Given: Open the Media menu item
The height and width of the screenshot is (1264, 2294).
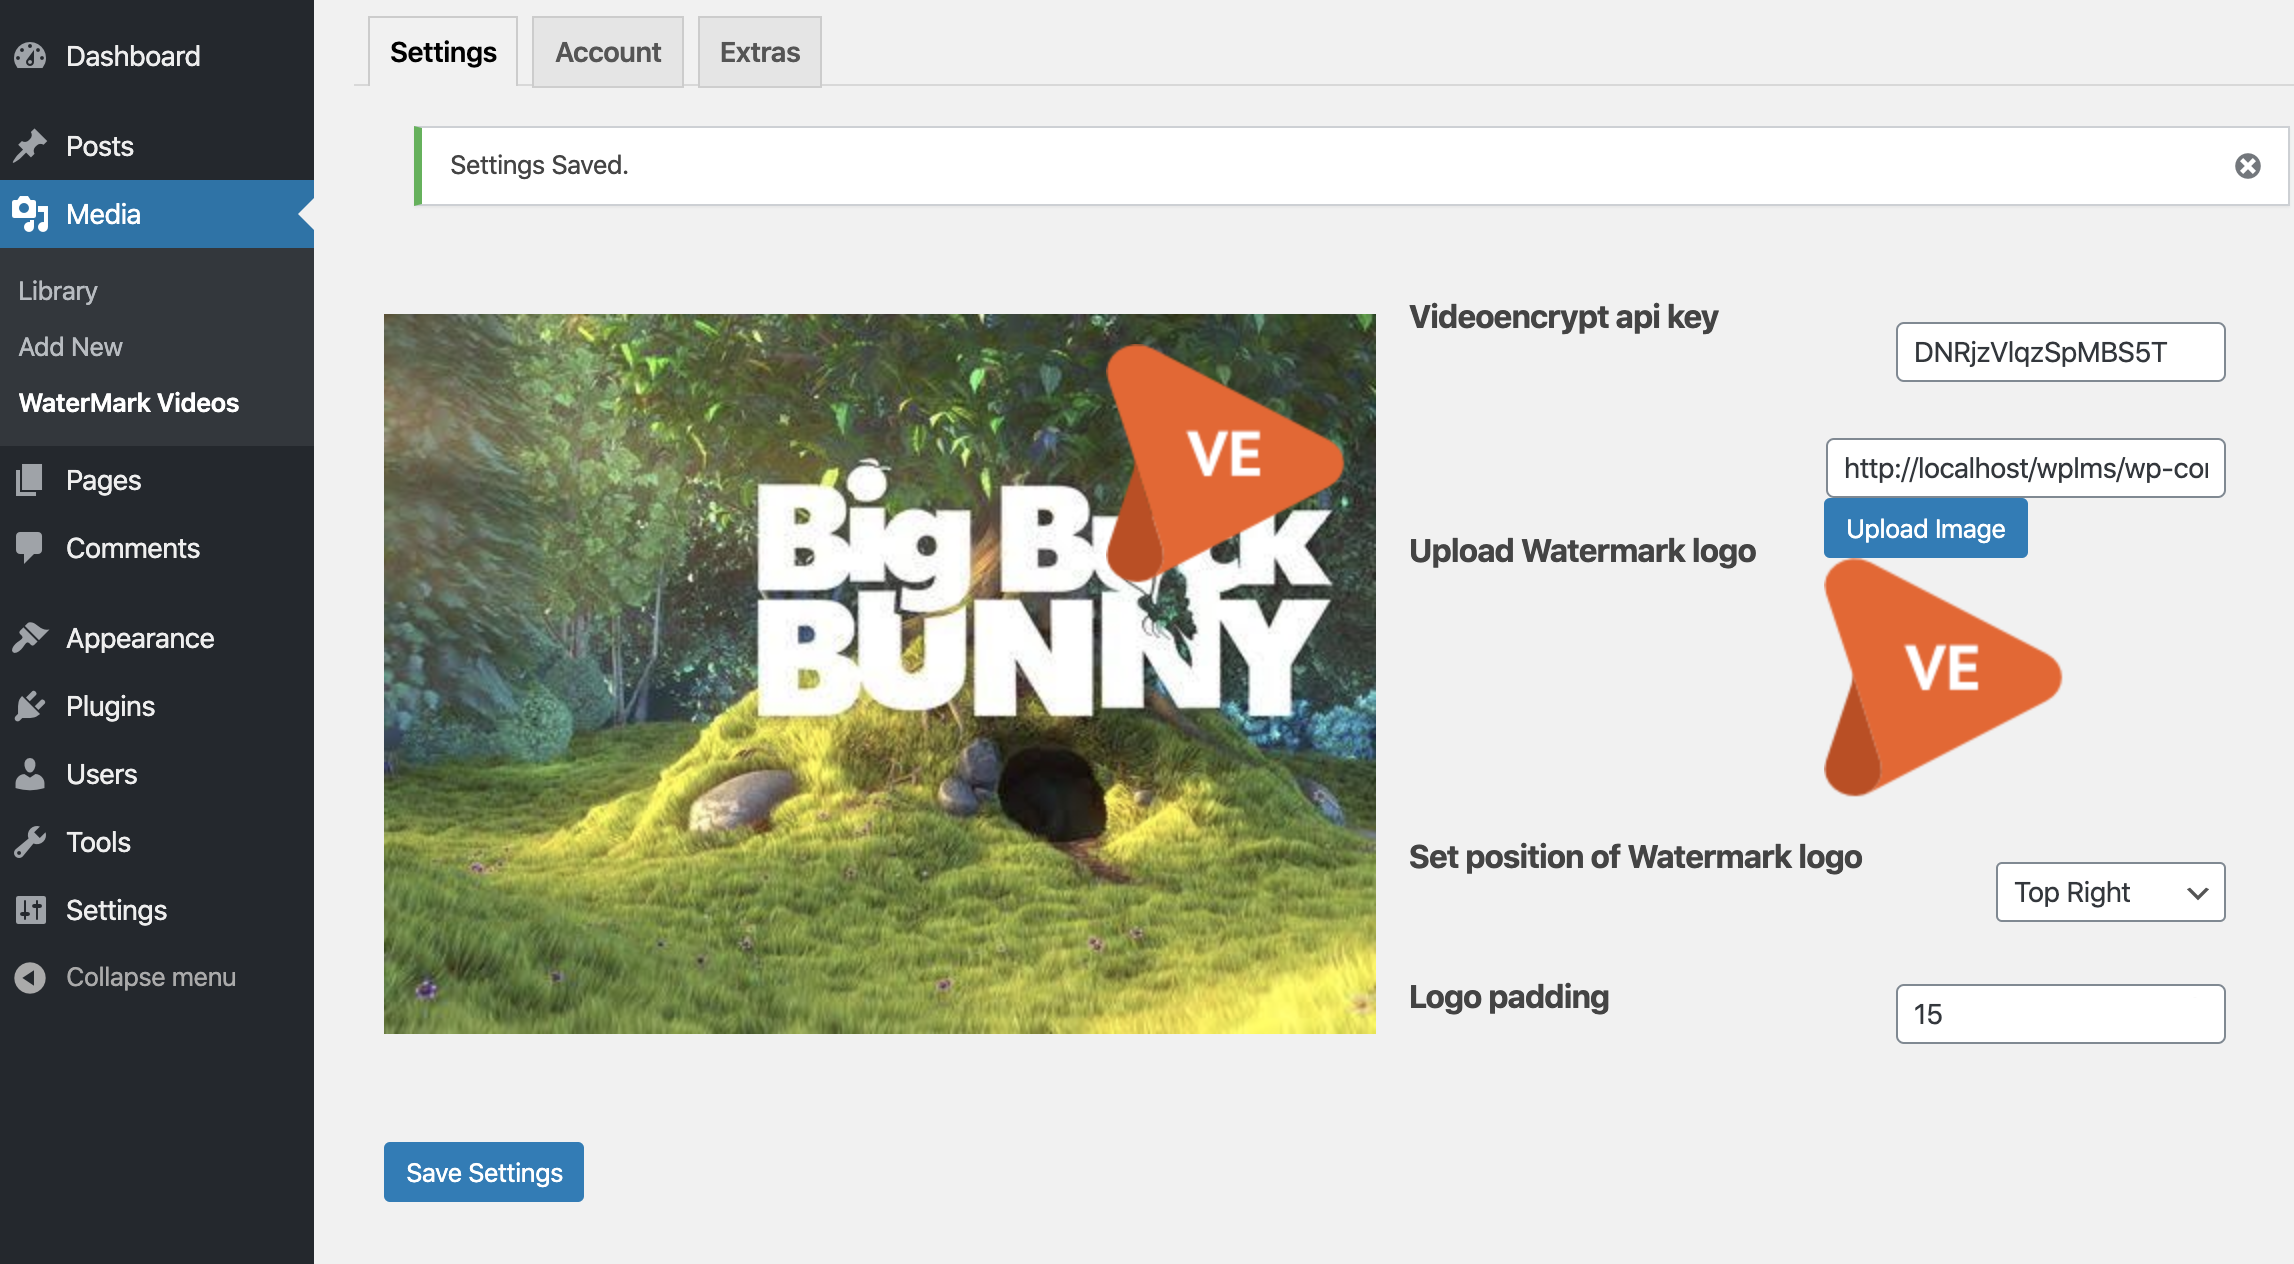Looking at the screenshot, I should point(157,214).
